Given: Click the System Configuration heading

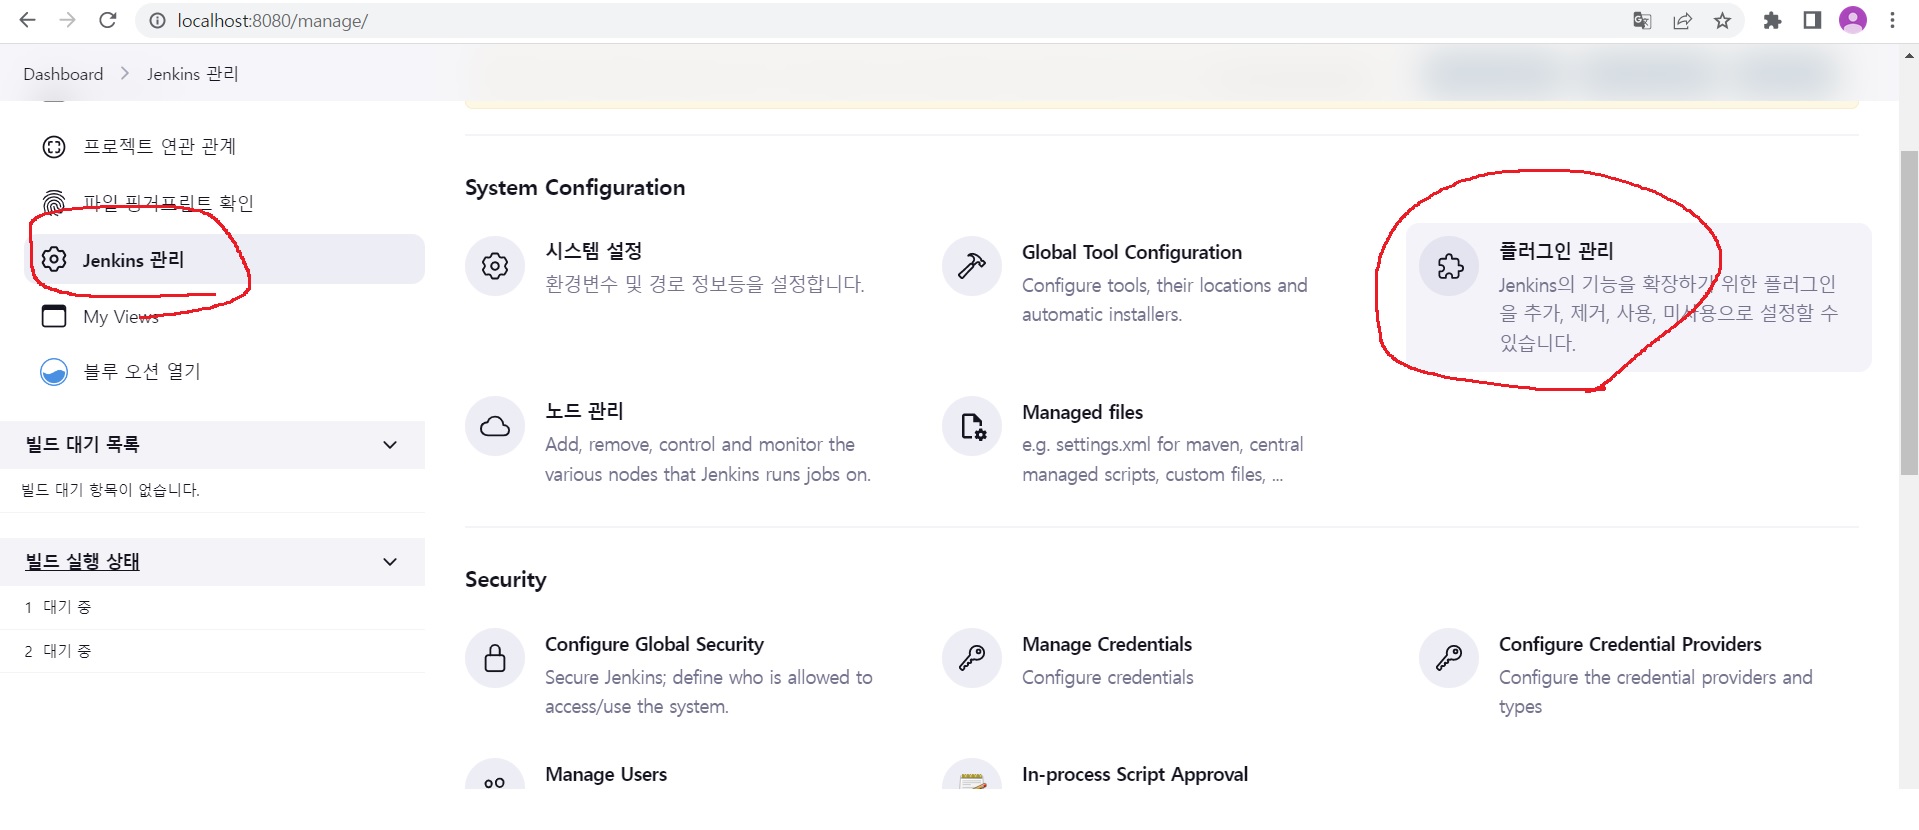Looking at the screenshot, I should pos(575,188).
